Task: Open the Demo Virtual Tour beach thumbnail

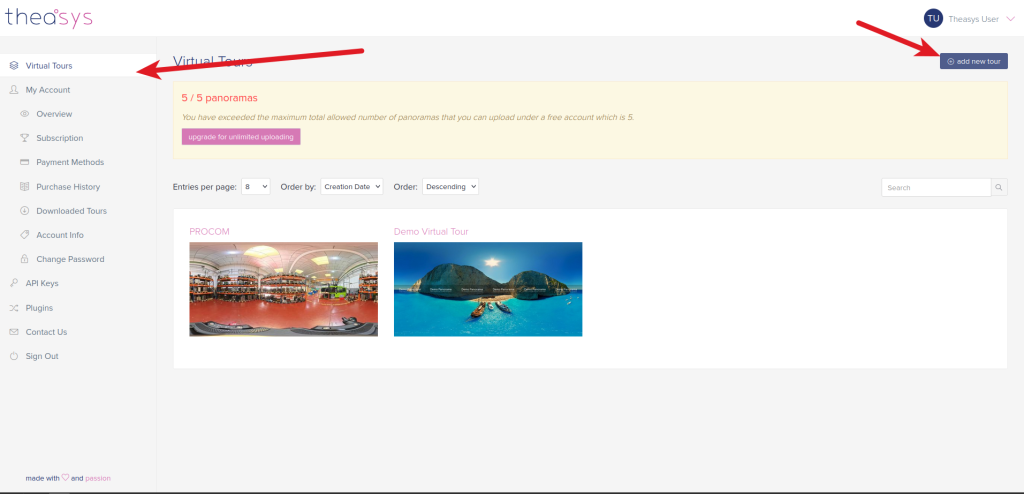Action: (x=488, y=289)
